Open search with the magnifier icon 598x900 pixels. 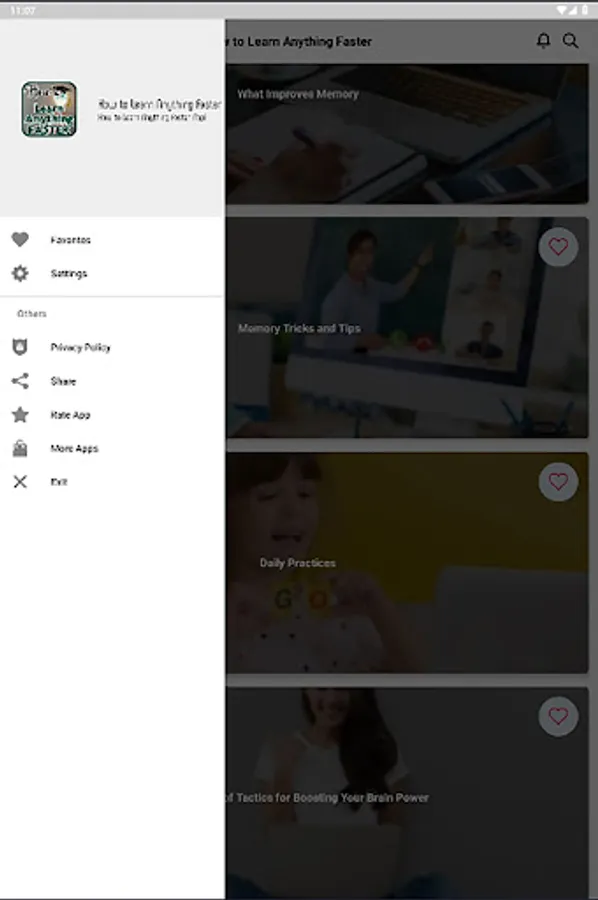click(570, 41)
